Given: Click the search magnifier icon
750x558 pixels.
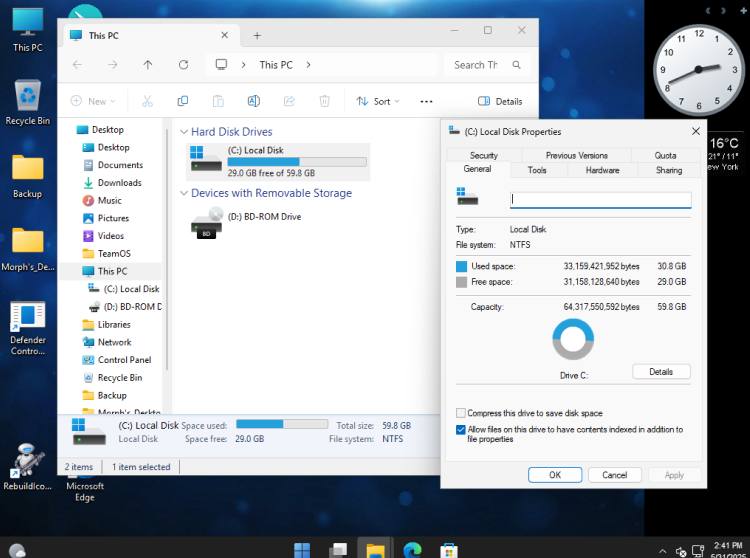Looking at the screenshot, I should 517,65.
